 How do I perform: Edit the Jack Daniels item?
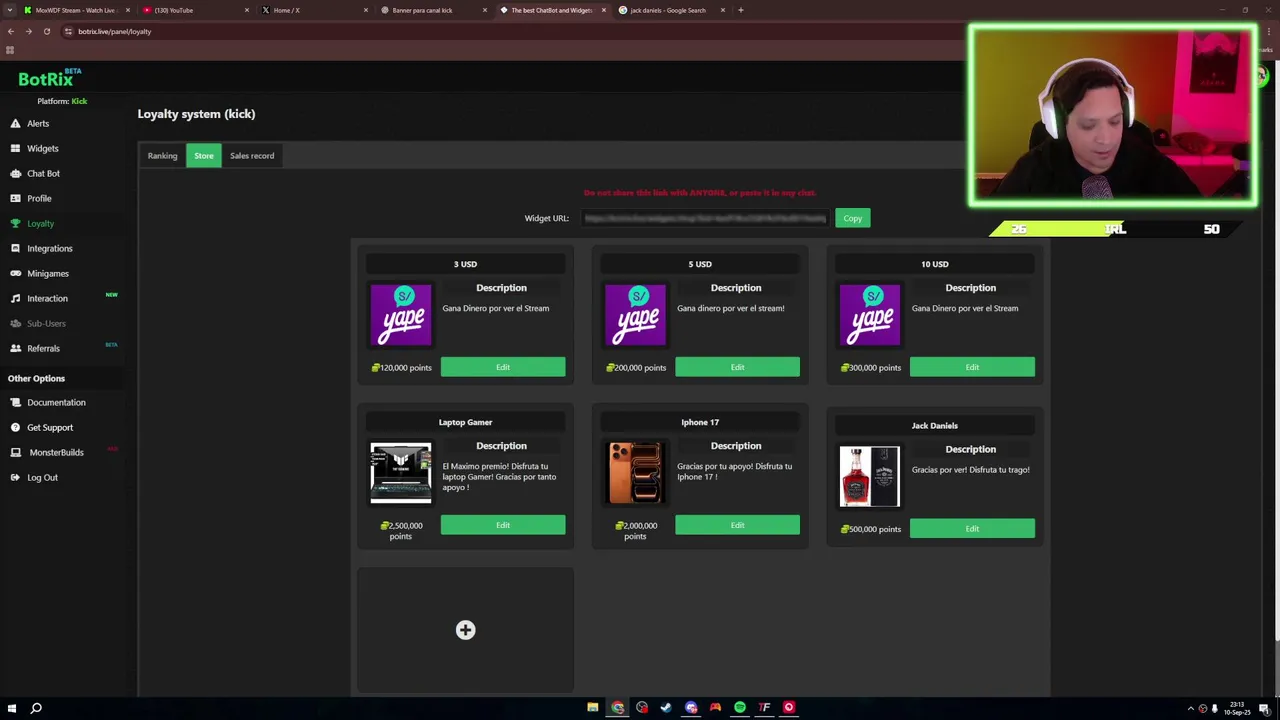click(972, 529)
